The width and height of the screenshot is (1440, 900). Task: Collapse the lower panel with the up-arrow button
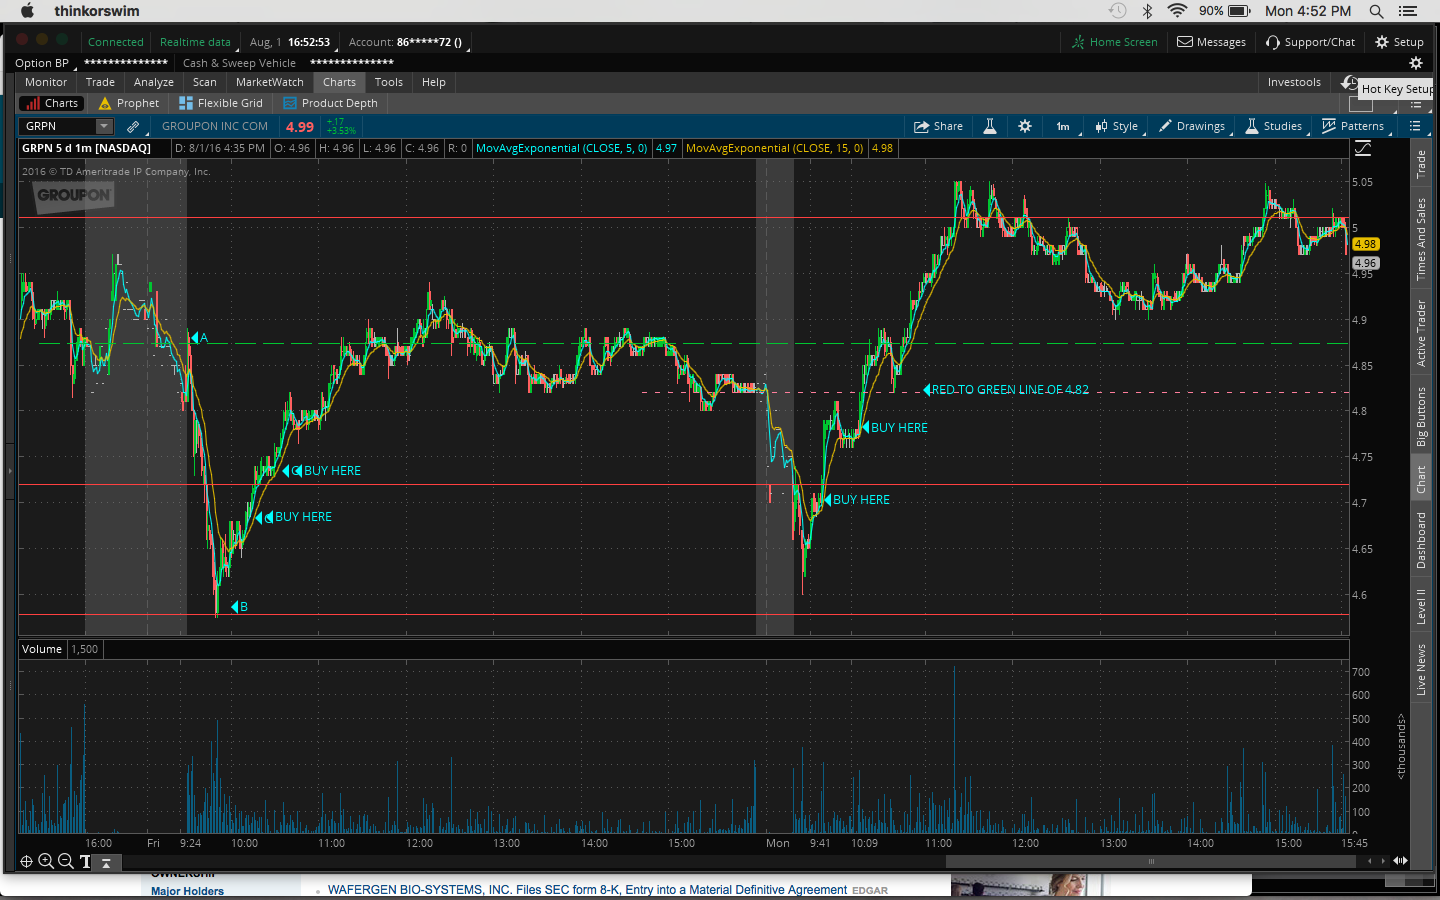(106, 861)
